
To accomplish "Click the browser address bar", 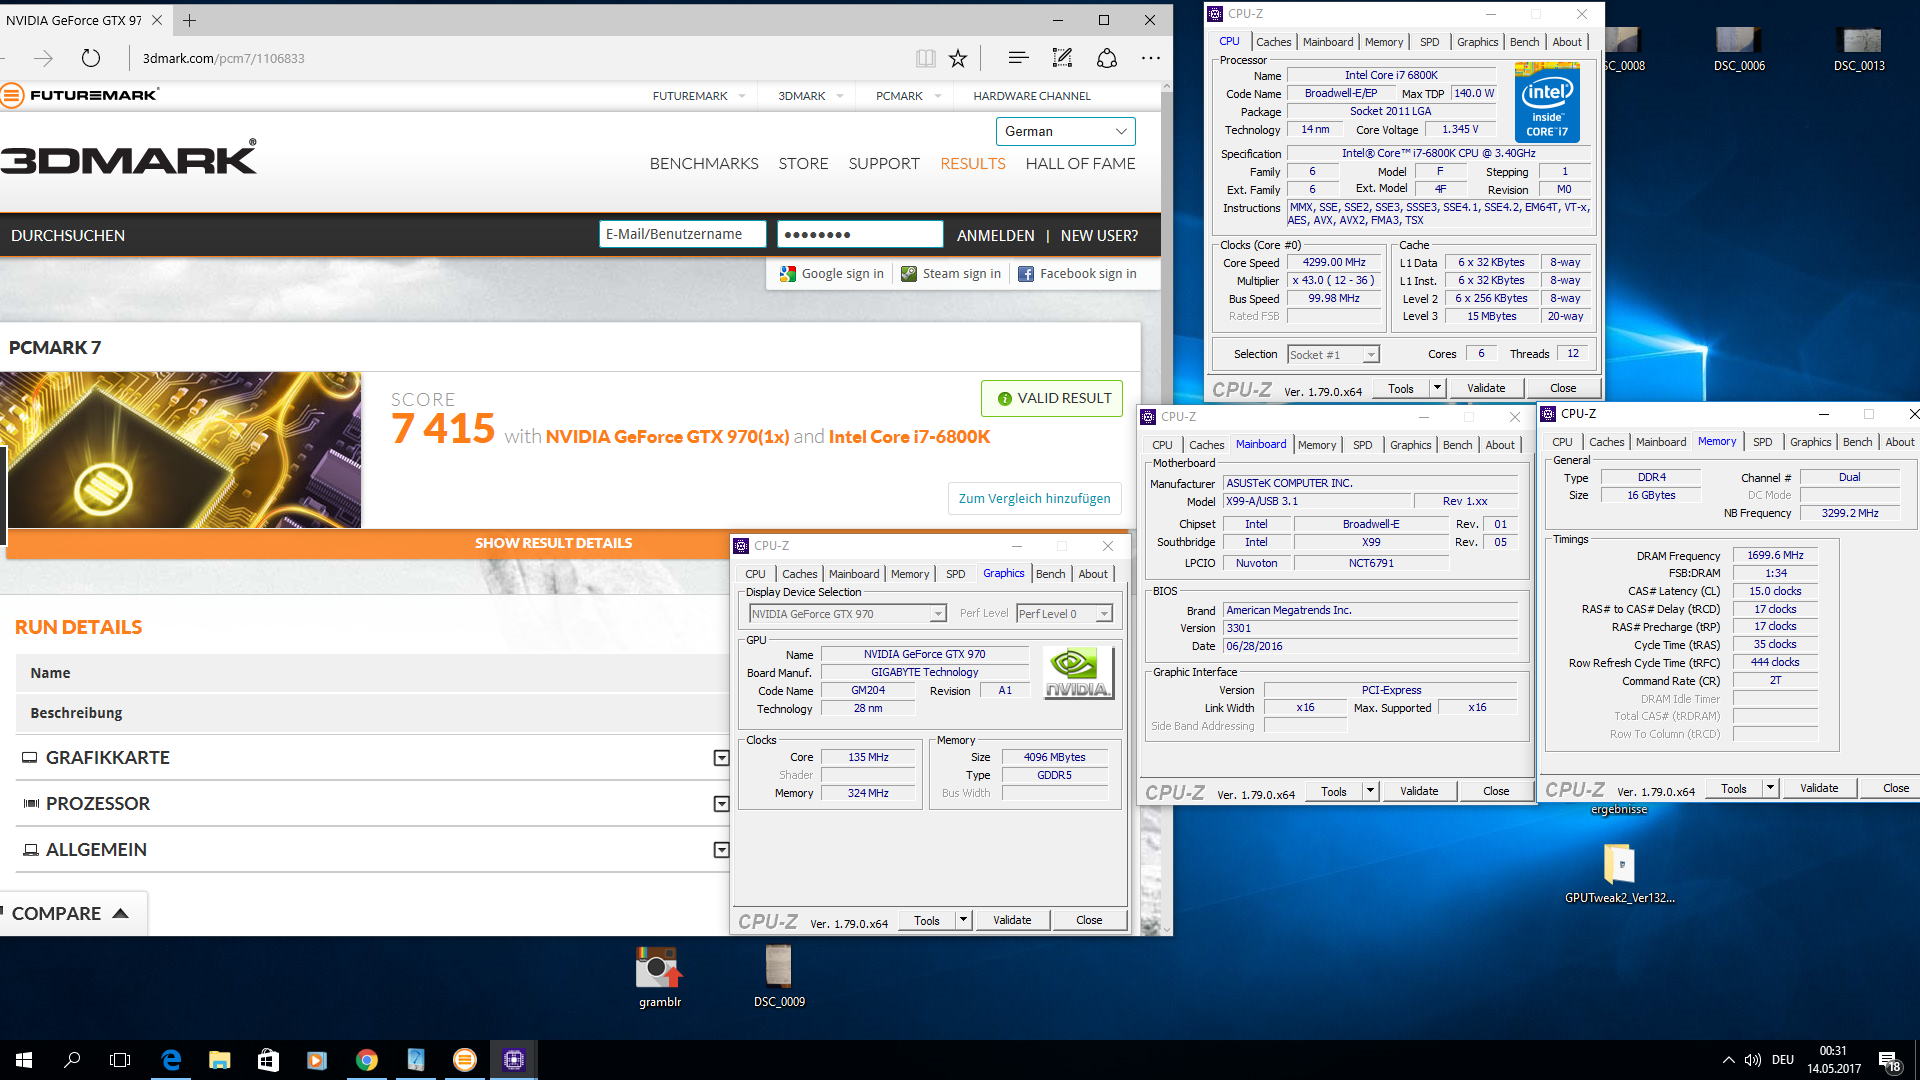I will pos(520,58).
